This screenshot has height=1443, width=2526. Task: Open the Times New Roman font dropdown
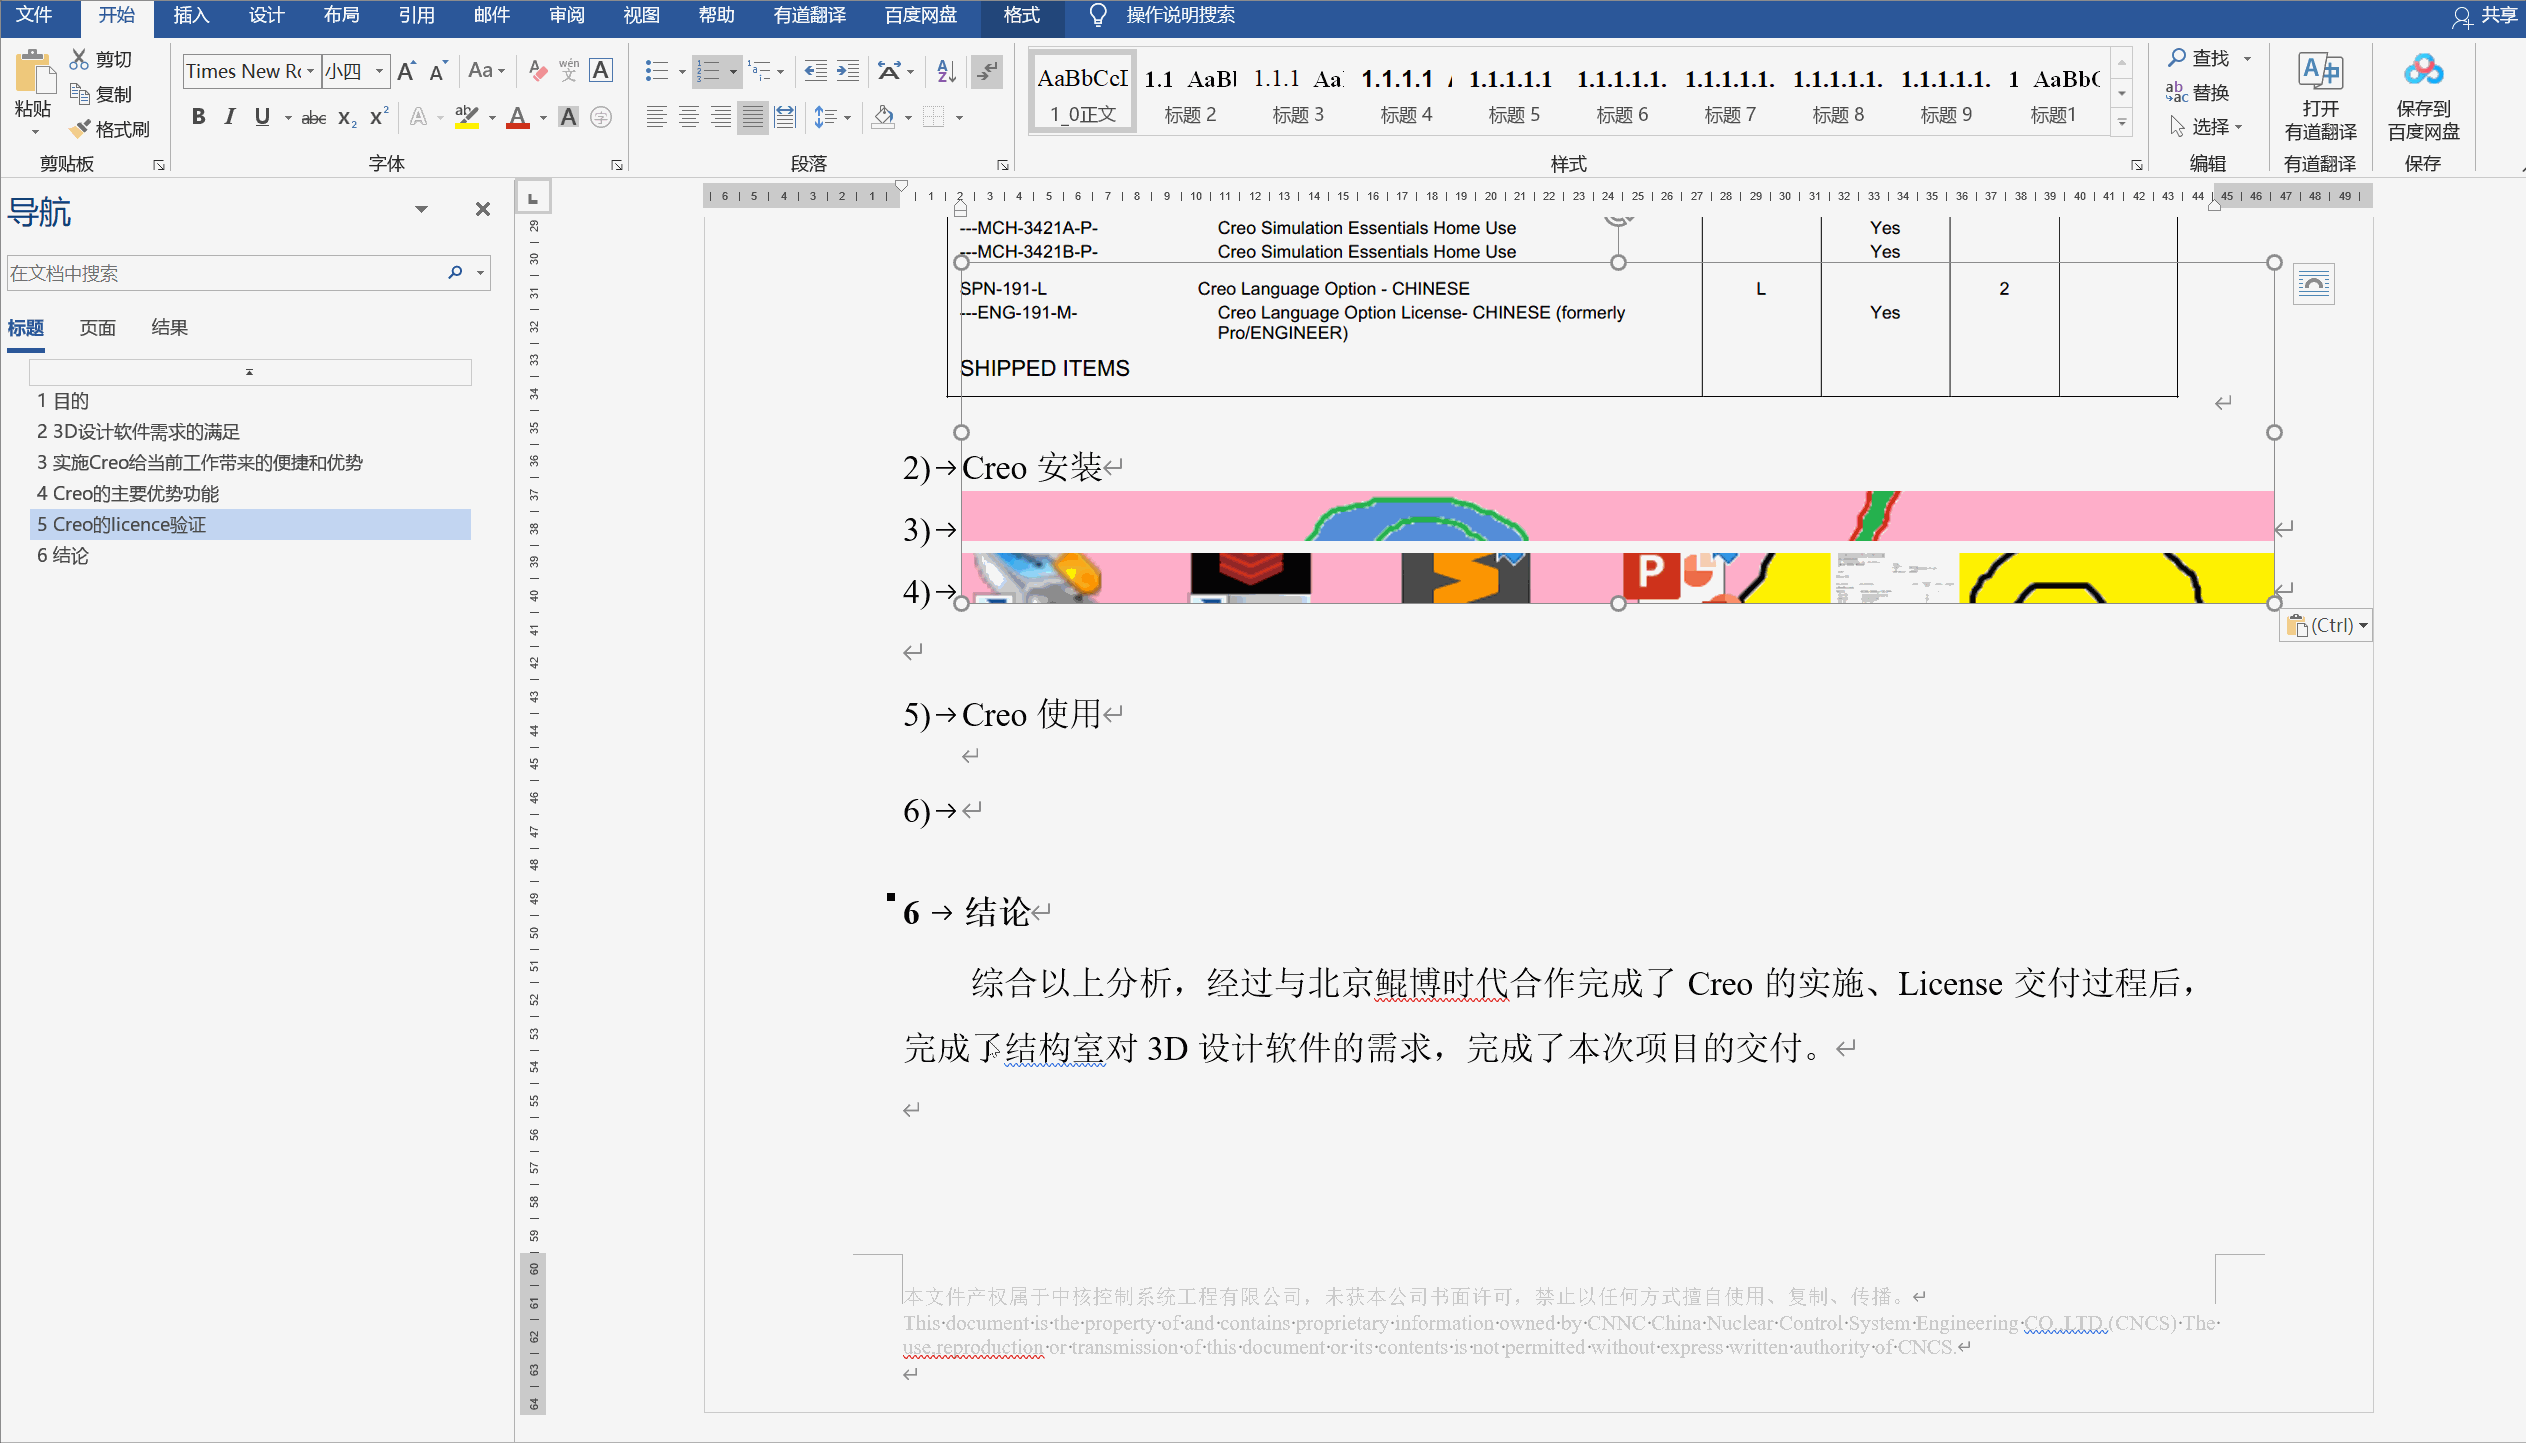click(310, 71)
